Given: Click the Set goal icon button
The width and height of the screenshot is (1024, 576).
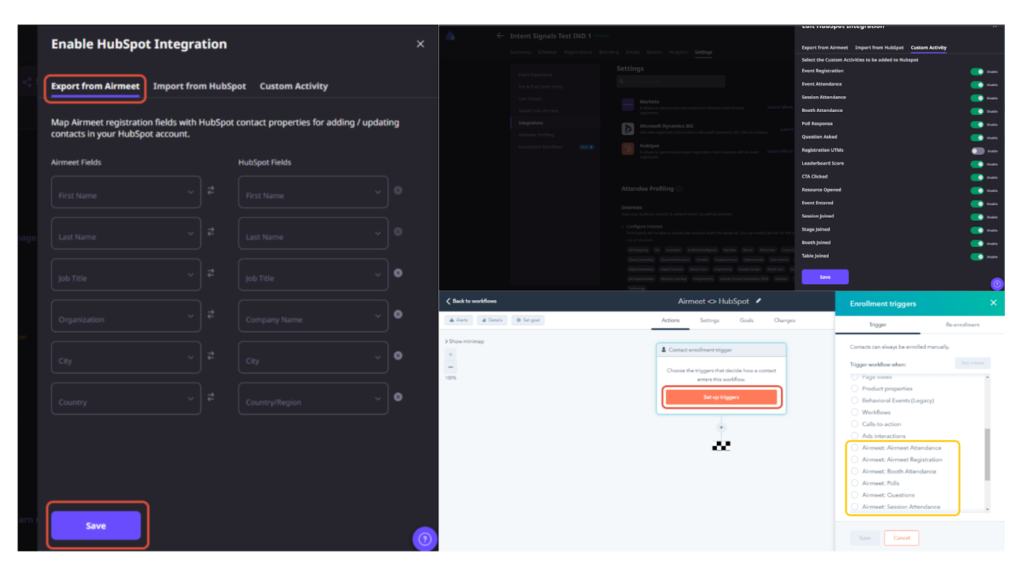Looking at the screenshot, I should click(529, 320).
